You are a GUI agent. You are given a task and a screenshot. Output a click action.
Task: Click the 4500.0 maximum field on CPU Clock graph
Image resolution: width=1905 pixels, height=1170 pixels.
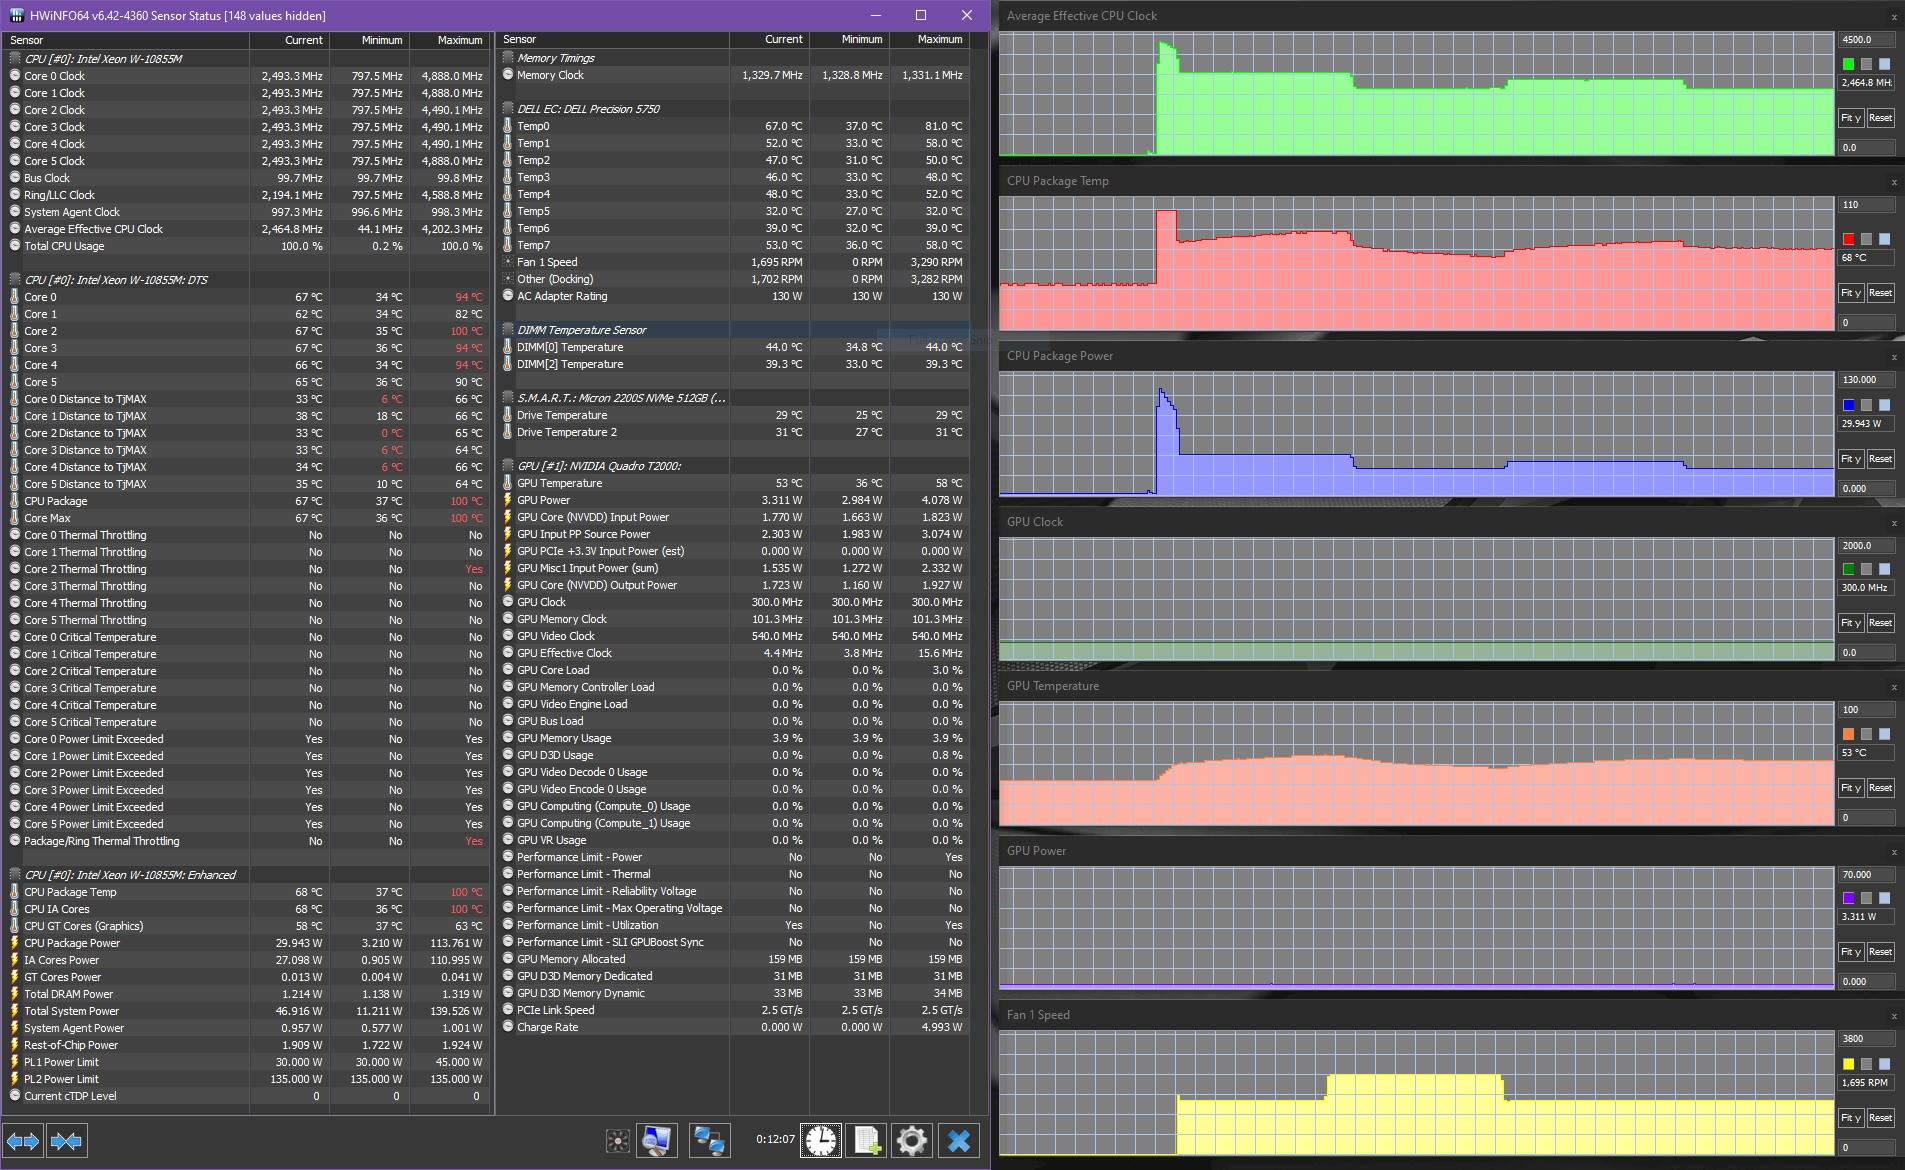coord(1867,40)
